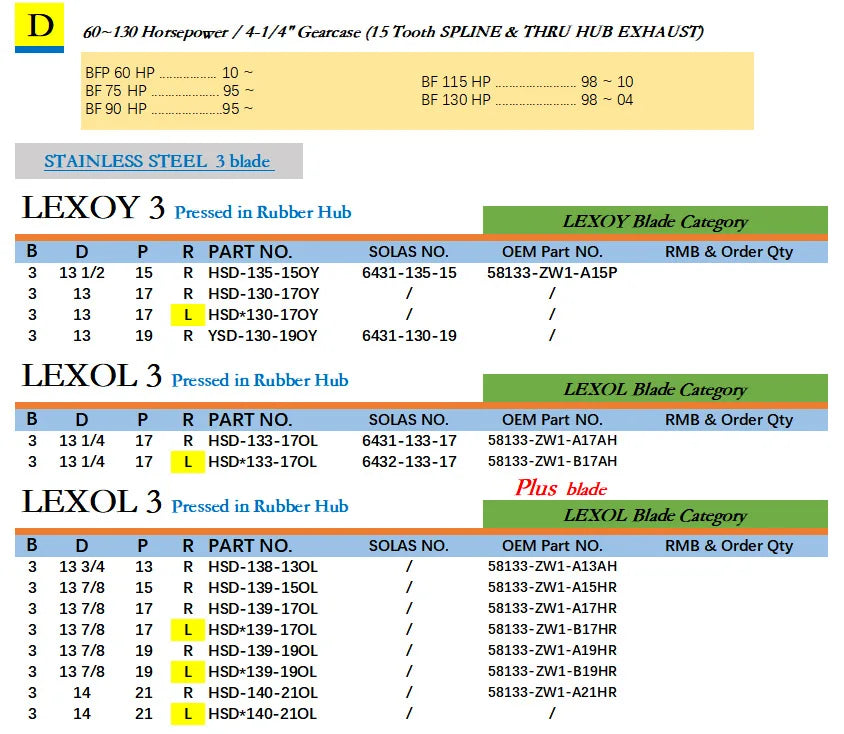Select part number HSD*139-17OL
This screenshot has width=844, height=734.
[263, 630]
